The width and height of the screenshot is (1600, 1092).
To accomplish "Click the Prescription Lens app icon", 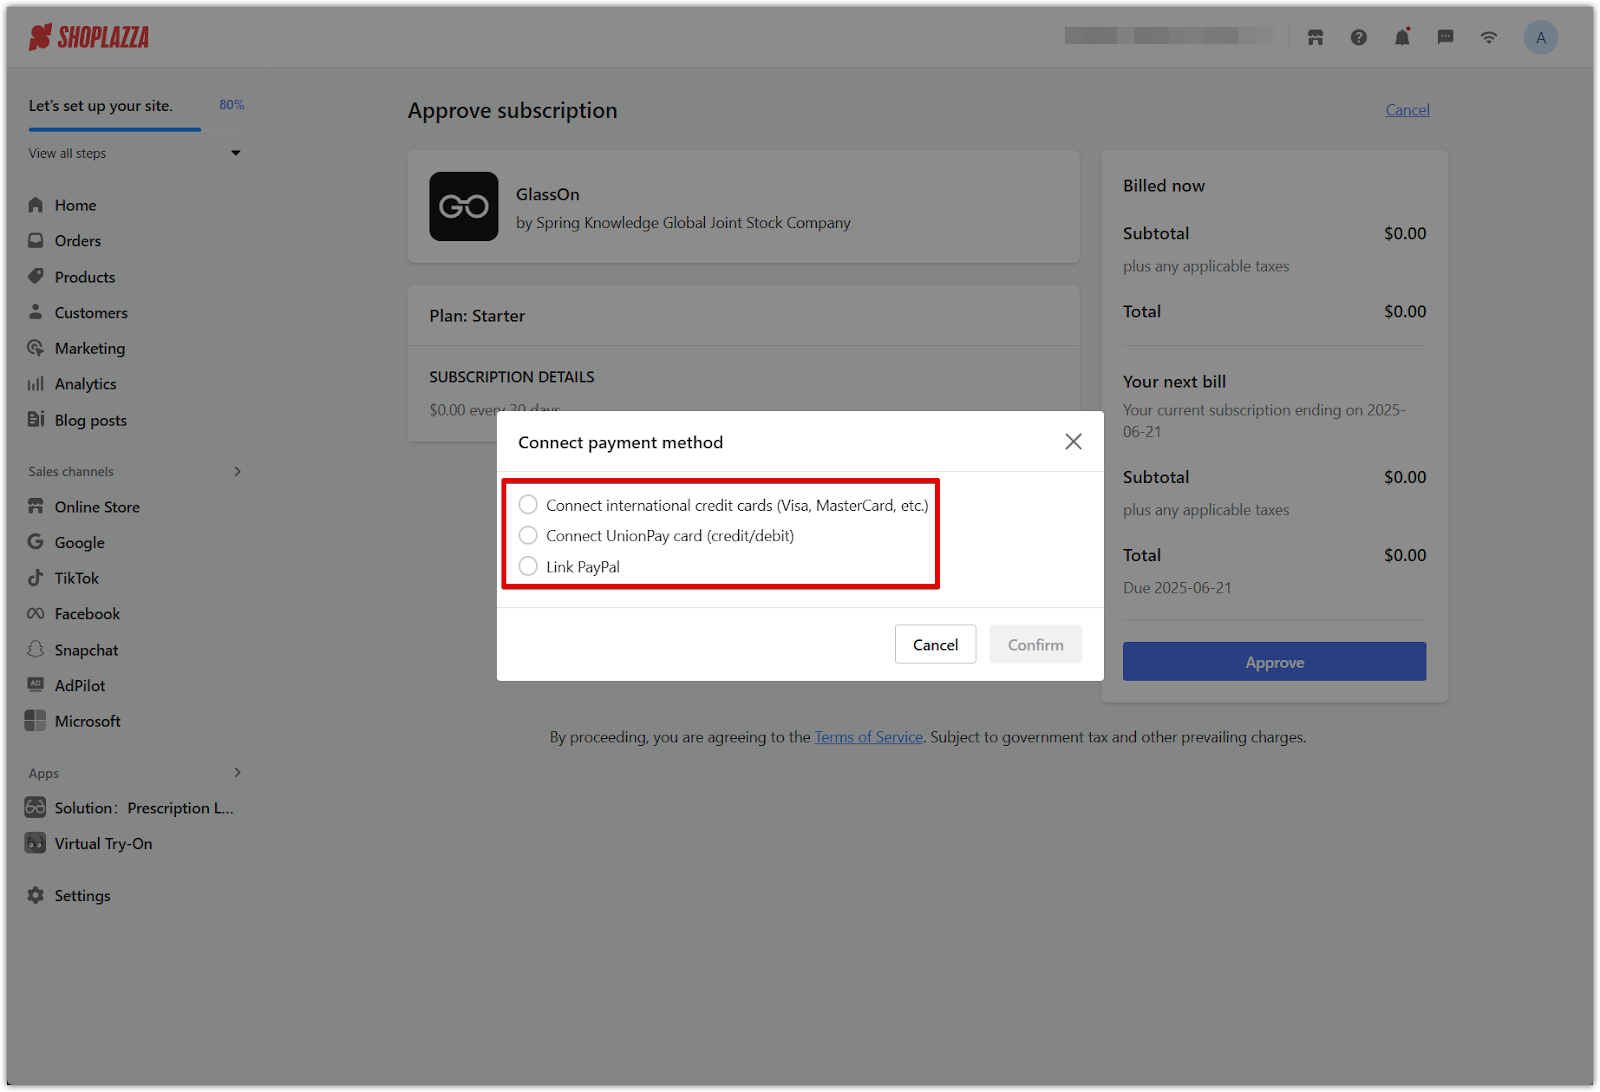I will click(x=36, y=808).
